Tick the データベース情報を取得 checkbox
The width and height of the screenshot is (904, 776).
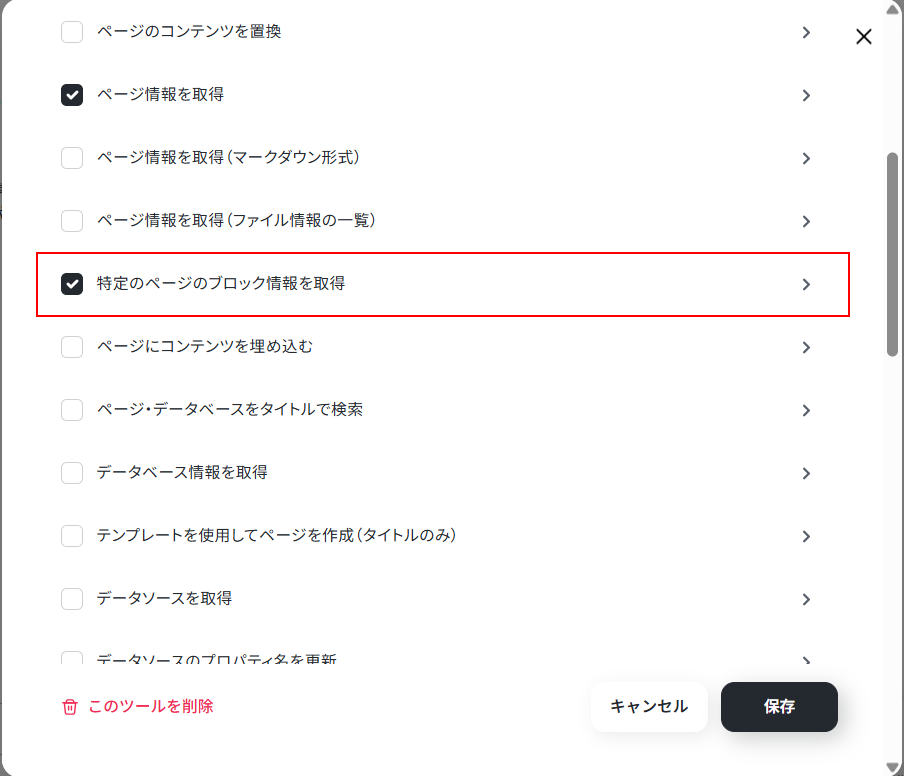click(72, 473)
